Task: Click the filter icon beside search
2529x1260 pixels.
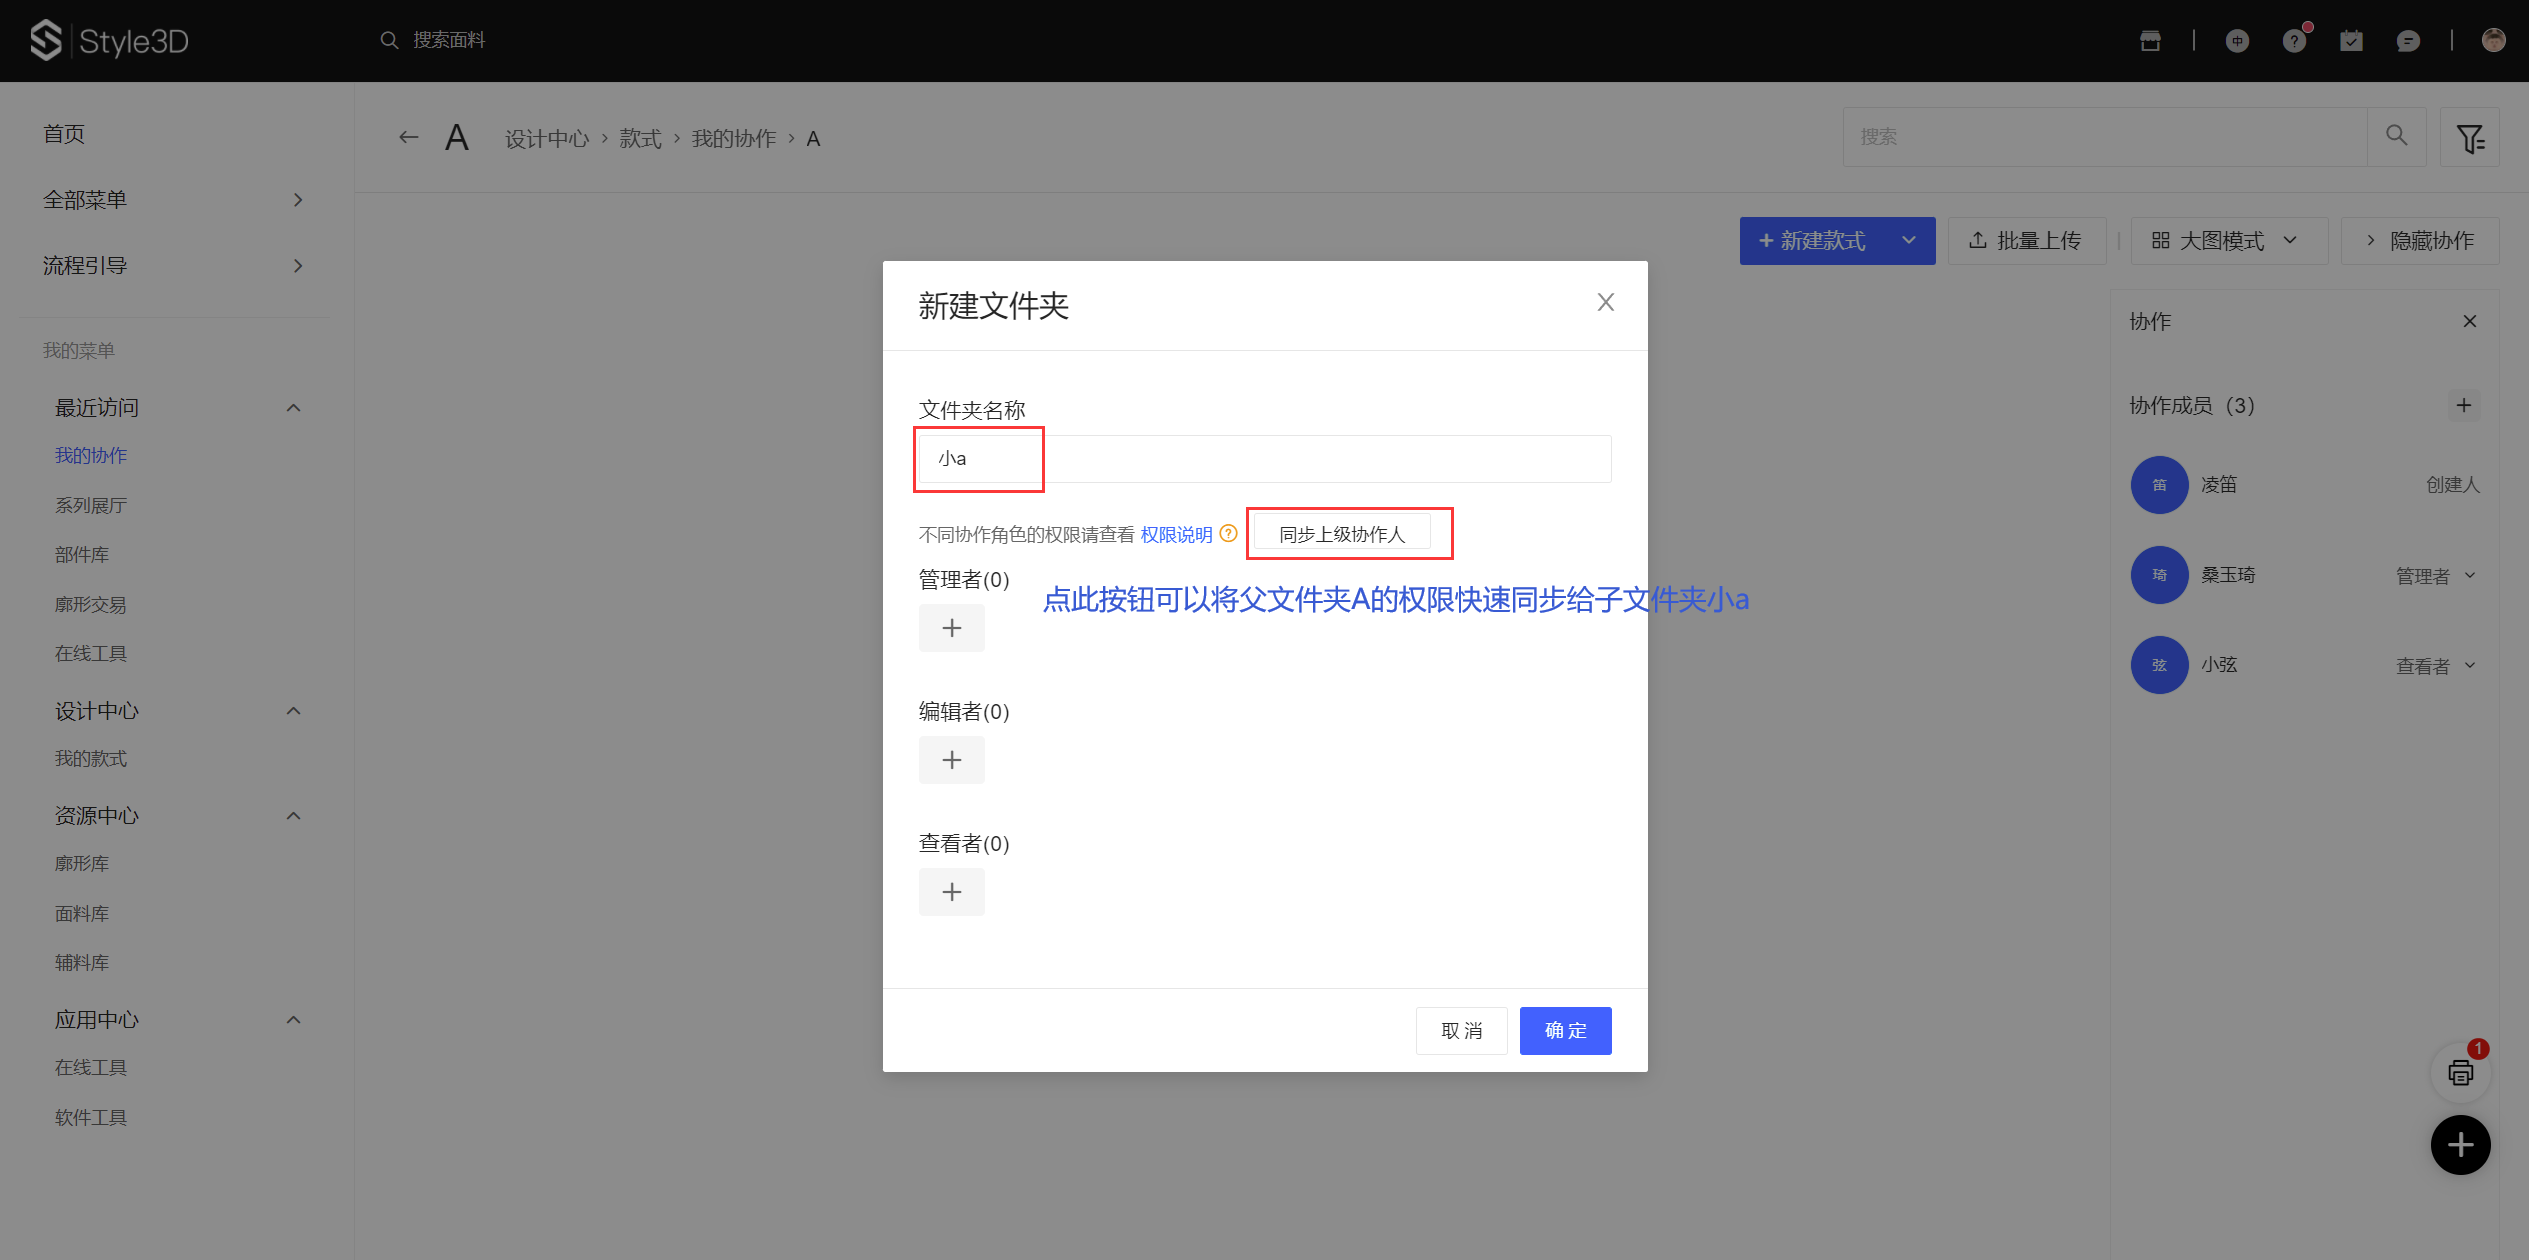Action: coord(2470,138)
